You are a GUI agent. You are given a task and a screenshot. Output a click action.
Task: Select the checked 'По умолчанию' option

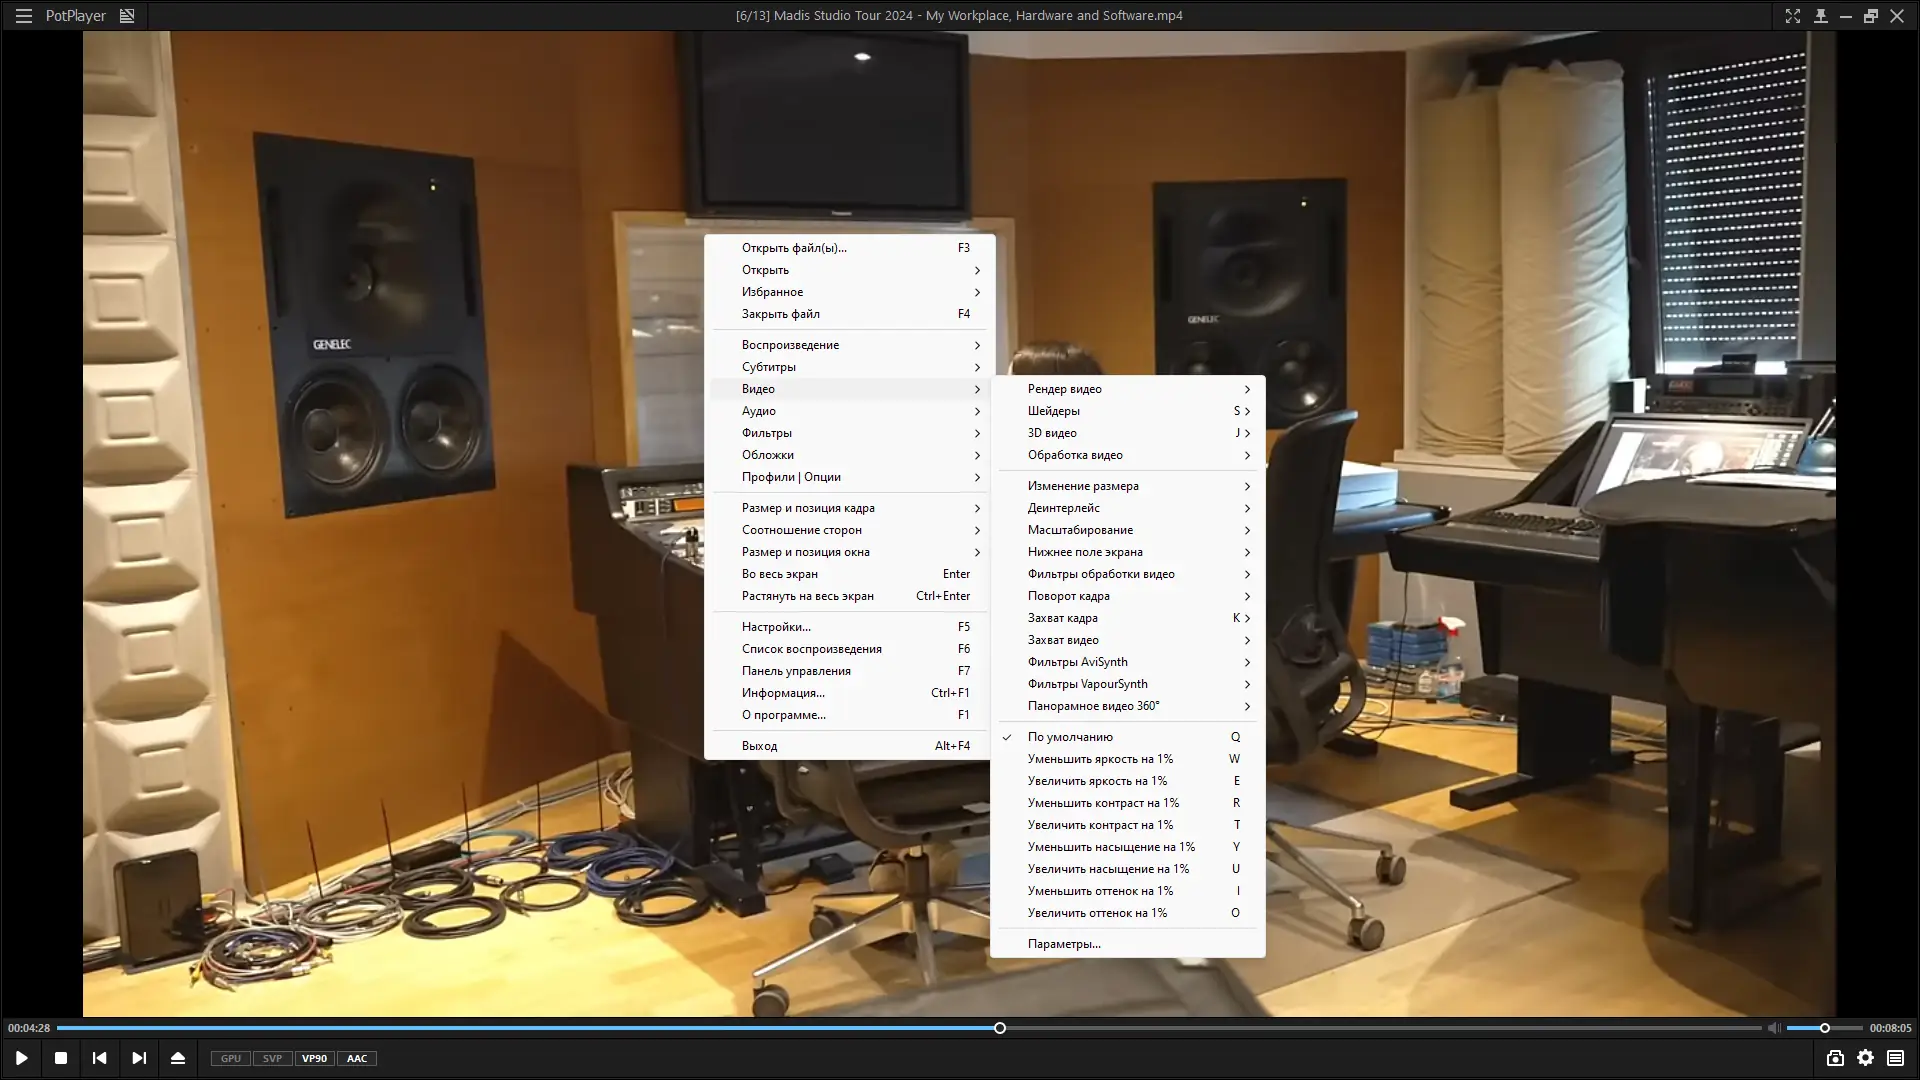click(1070, 737)
